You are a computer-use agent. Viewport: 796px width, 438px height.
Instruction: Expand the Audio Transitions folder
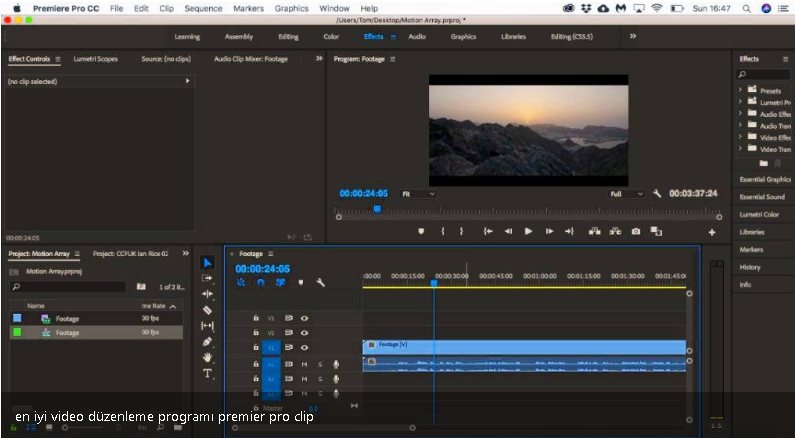pyautogui.click(x=740, y=125)
